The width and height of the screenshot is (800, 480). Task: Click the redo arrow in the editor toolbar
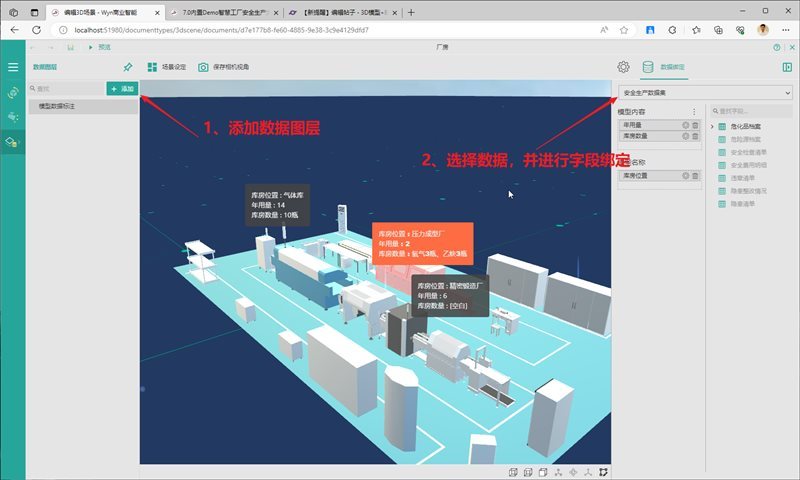(x=51, y=47)
